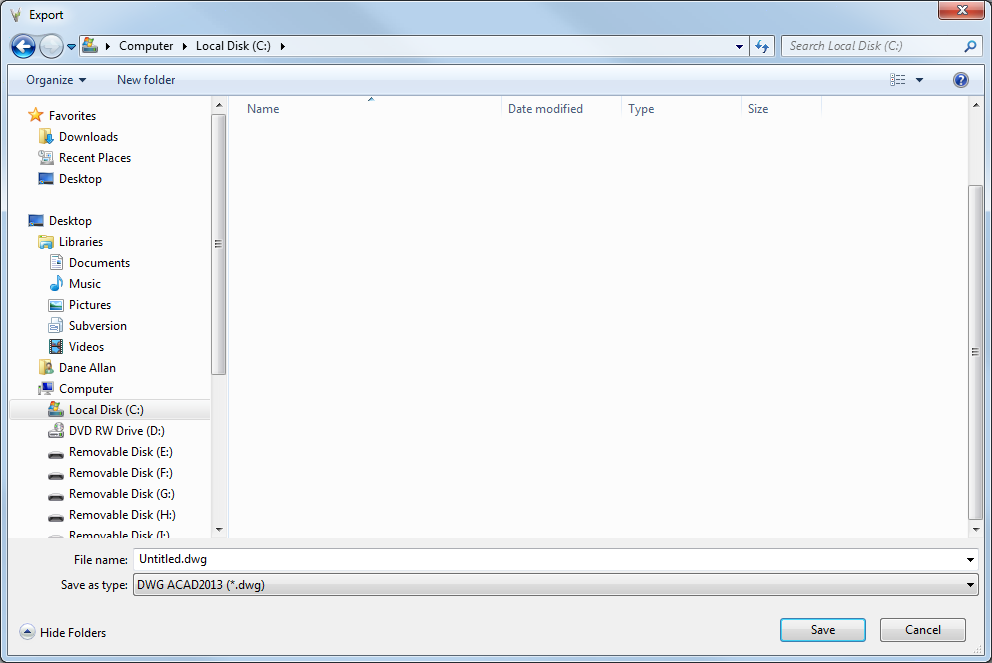Click the Downloads folder icon

click(x=46, y=137)
